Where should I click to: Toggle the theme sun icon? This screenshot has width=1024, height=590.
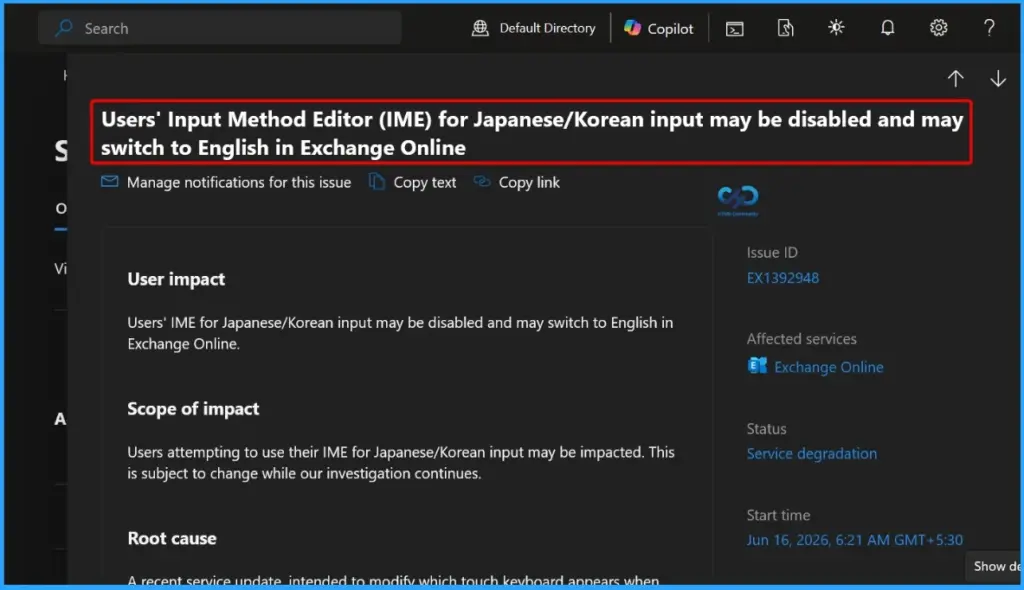(x=837, y=27)
